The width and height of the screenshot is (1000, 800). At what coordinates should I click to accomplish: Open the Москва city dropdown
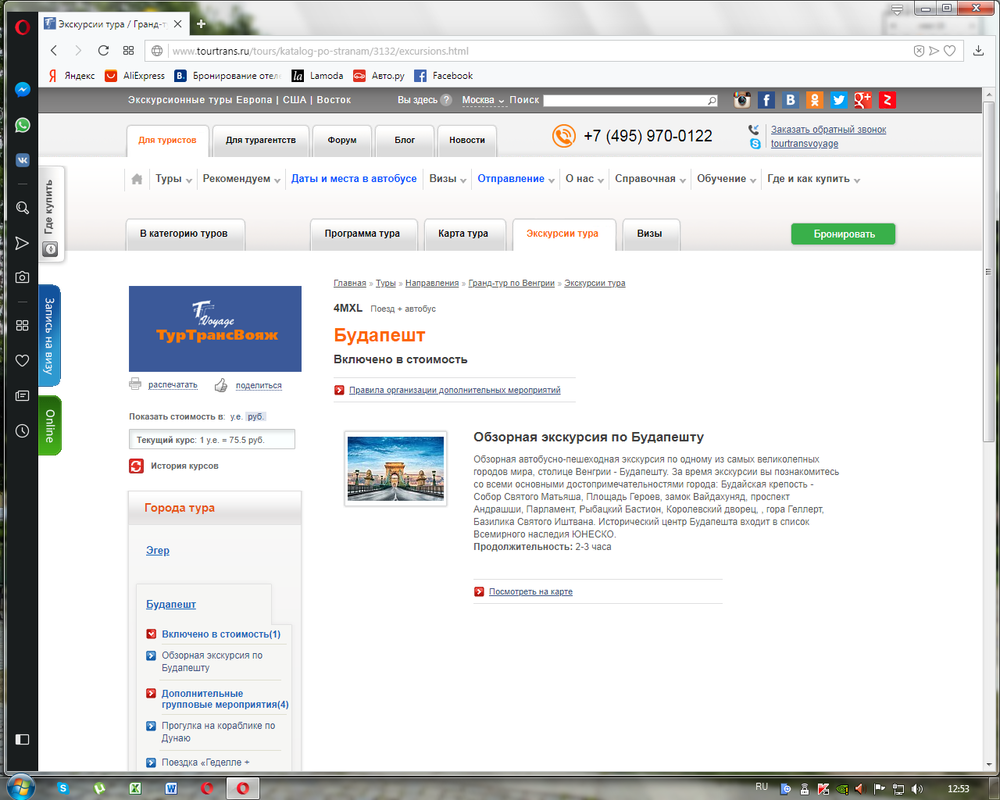point(483,100)
